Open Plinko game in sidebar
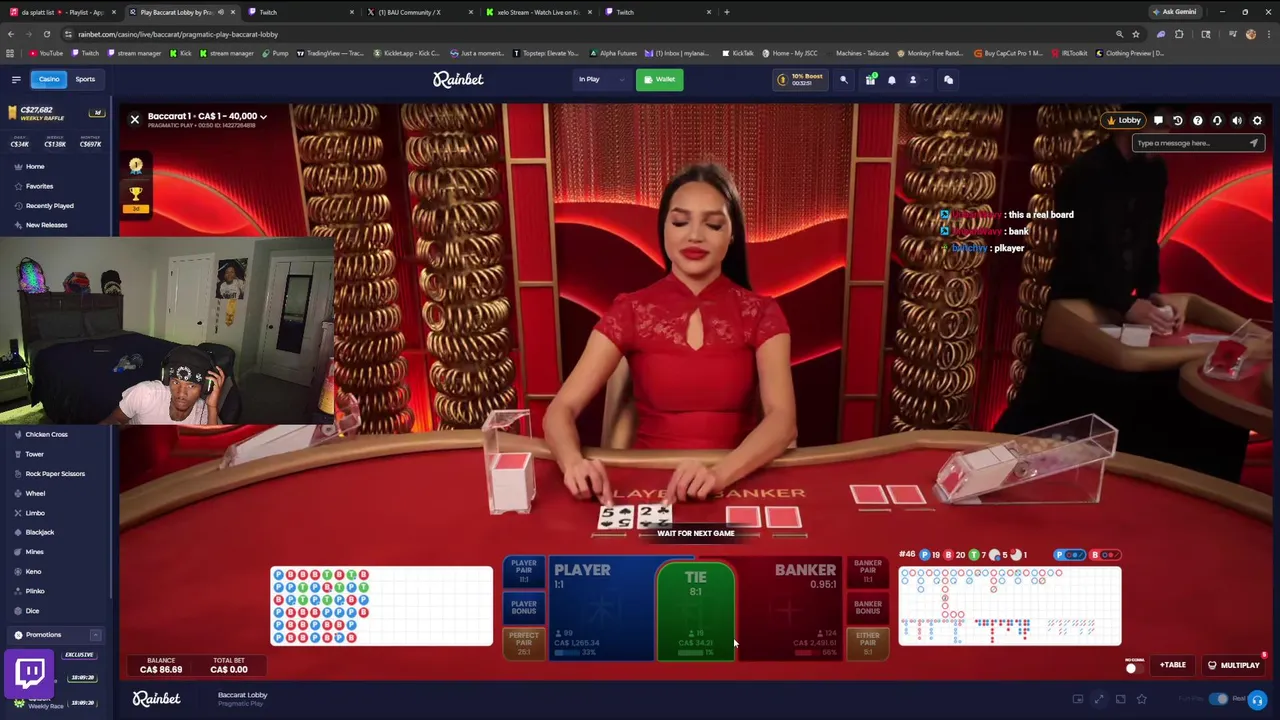 coord(34,591)
